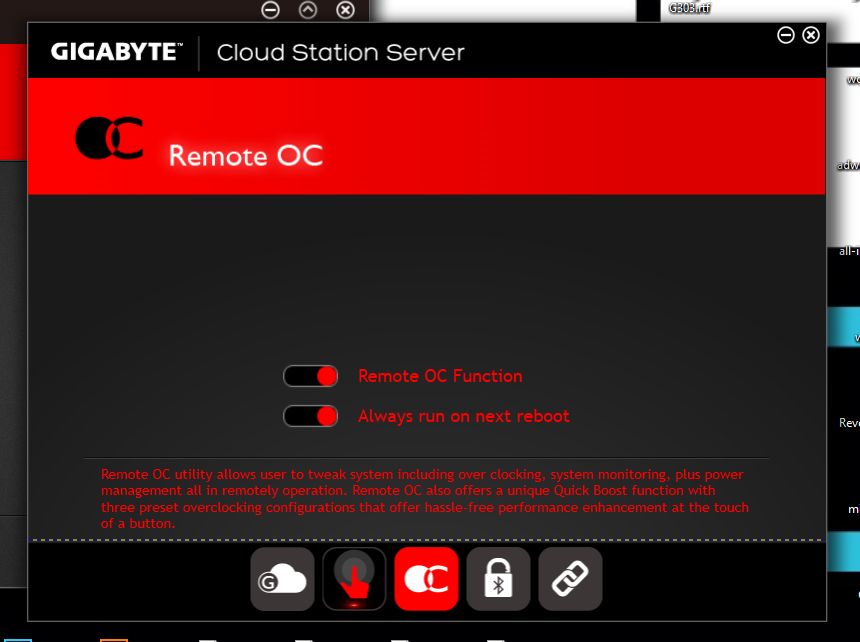Select the Remote OC tab icon
Image resolution: width=860 pixels, height=642 pixels.
tap(426, 579)
